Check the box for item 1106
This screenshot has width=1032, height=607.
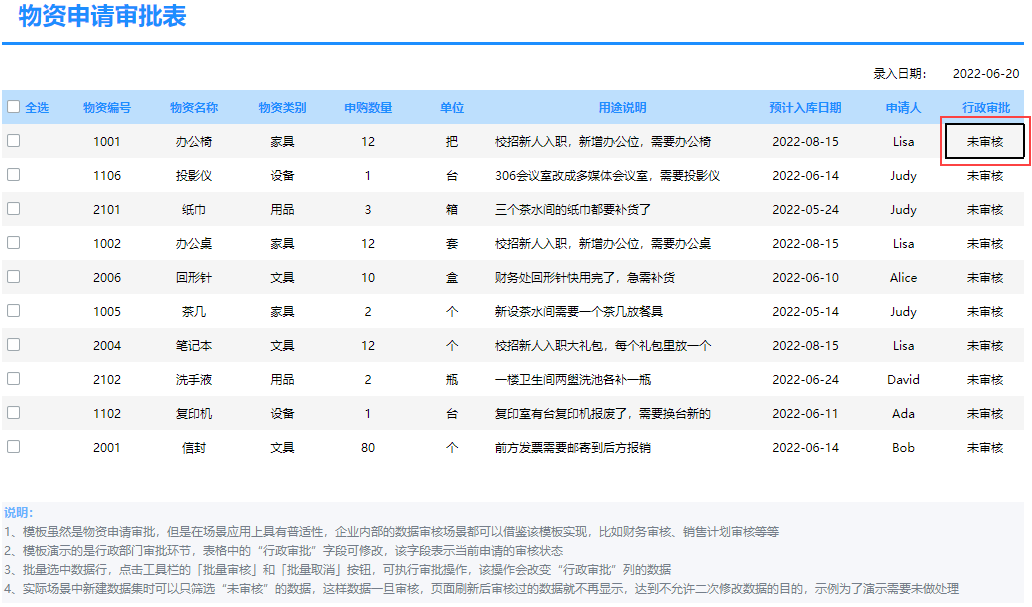13,175
